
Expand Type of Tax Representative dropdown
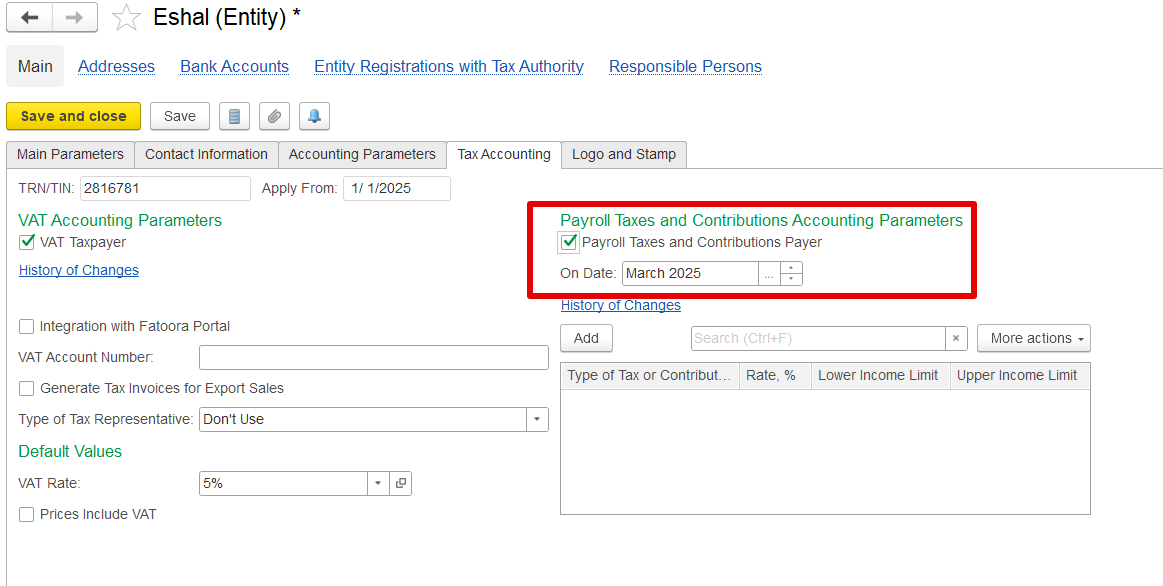pyautogui.click(x=537, y=419)
